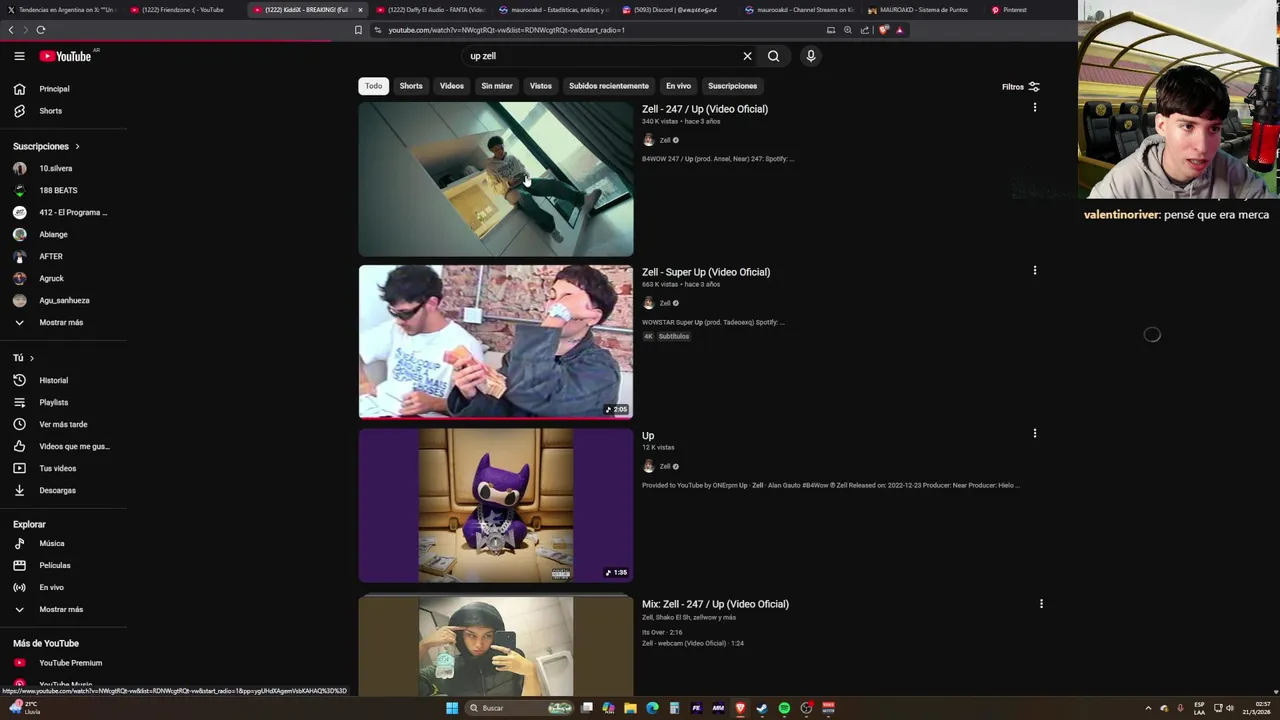Screen dimensions: 1280x720
Task: Show hidden system tray icons
Action: click(x=1148, y=708)
